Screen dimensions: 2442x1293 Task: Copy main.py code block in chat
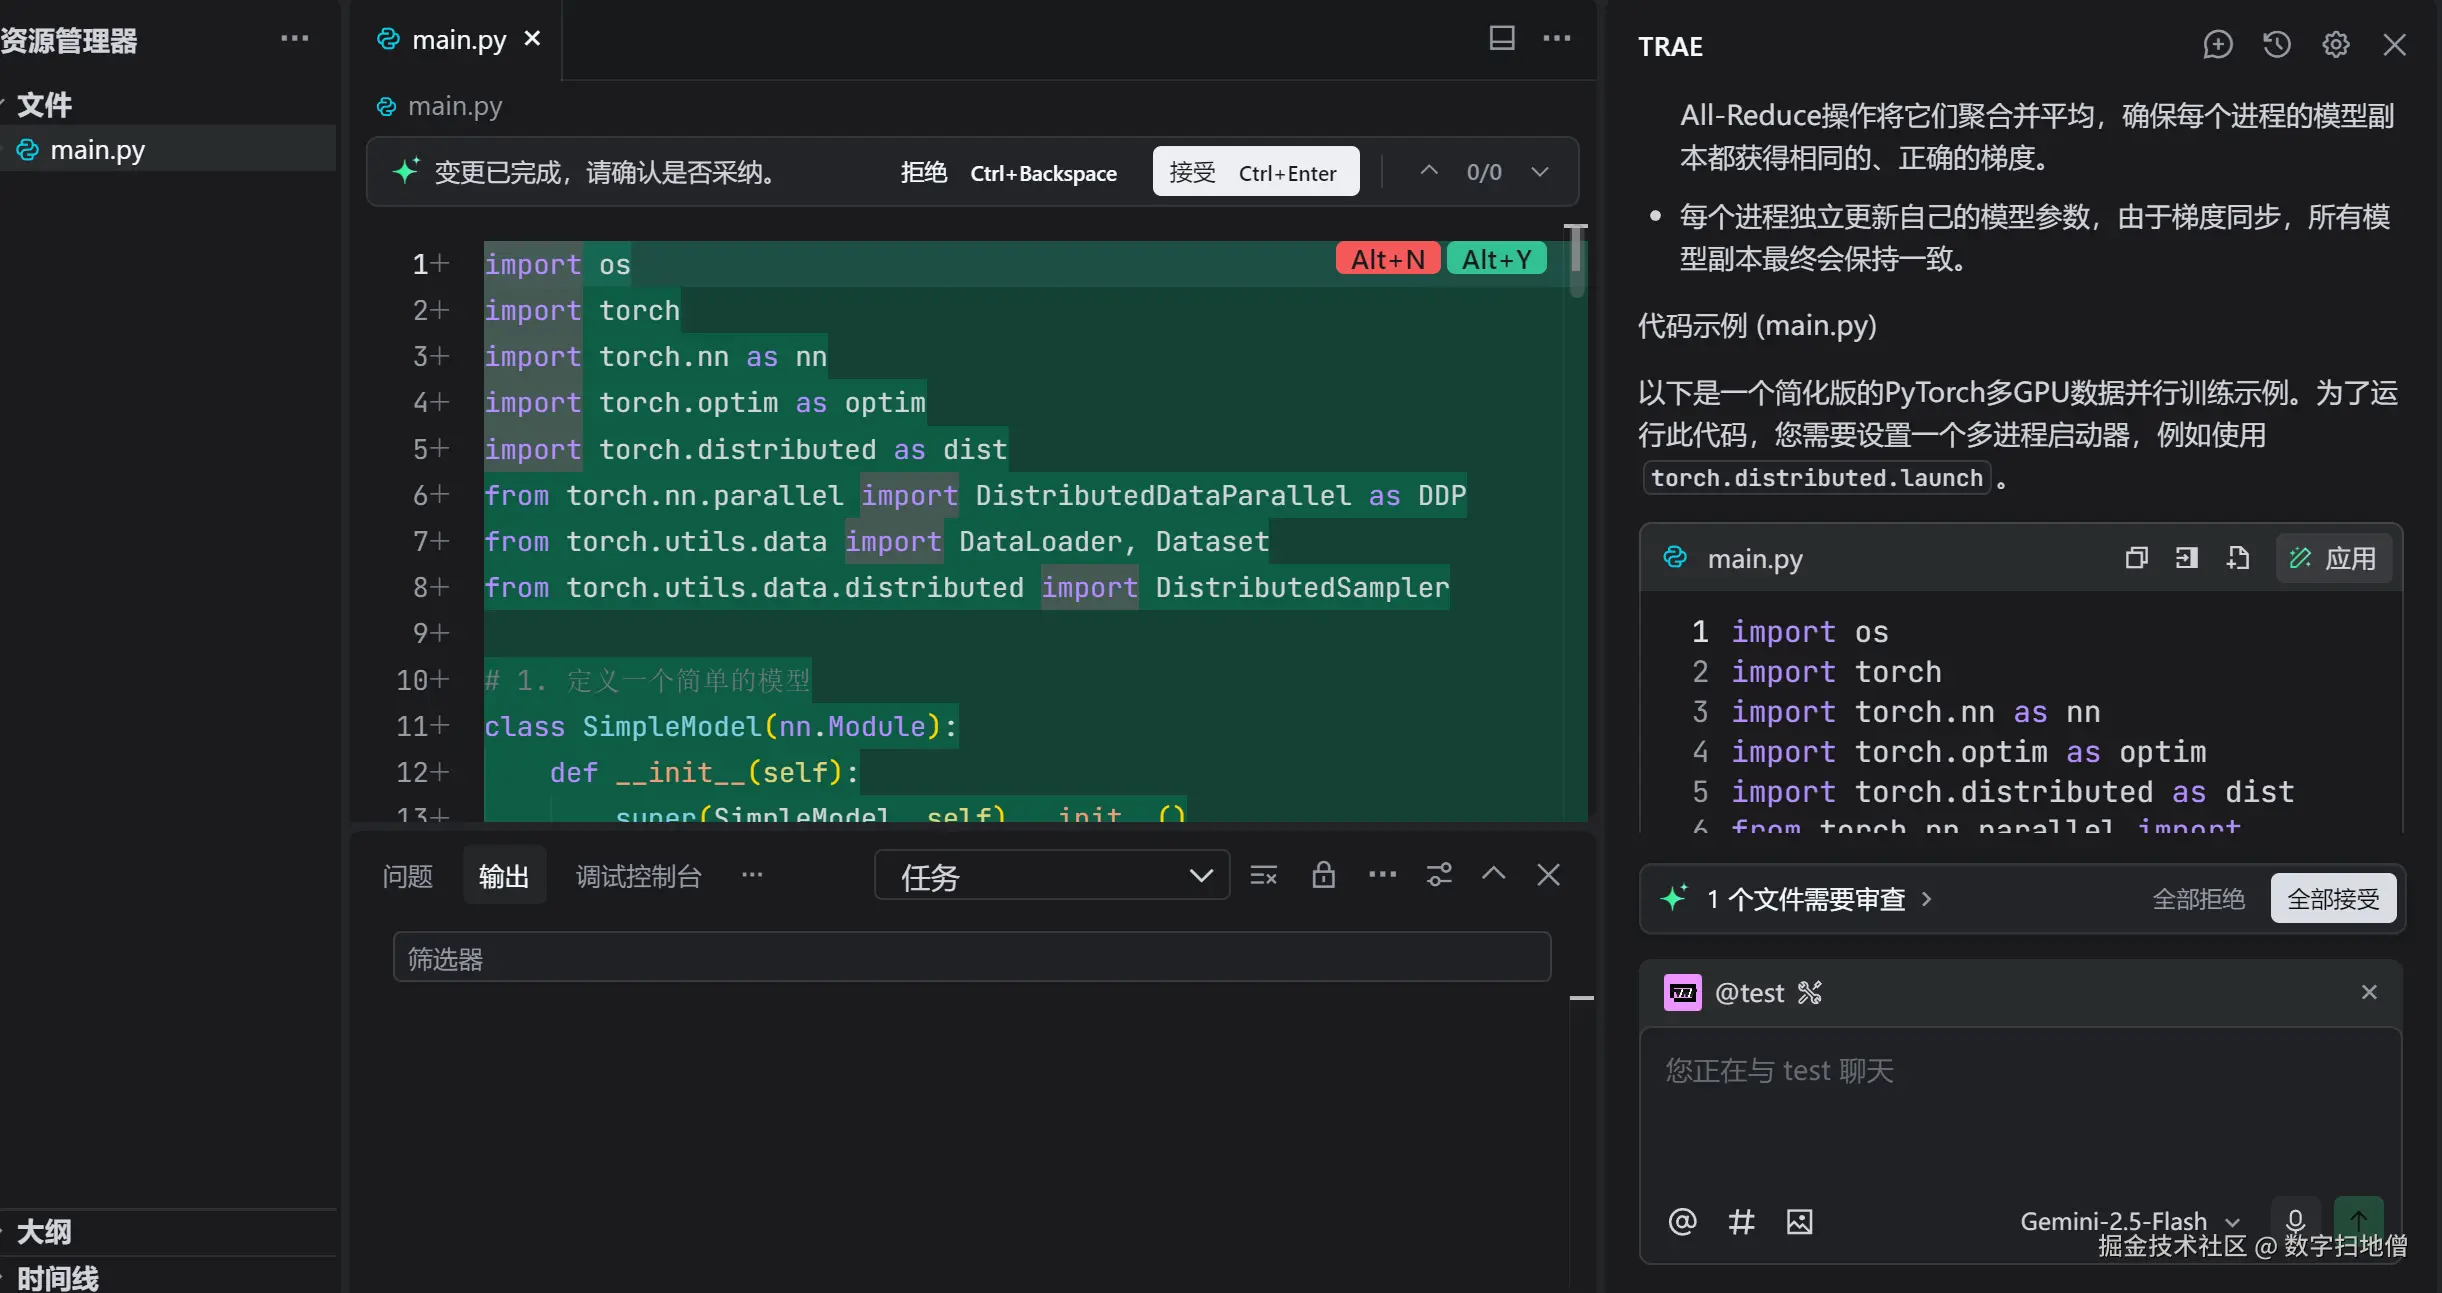pos(2136,558)
